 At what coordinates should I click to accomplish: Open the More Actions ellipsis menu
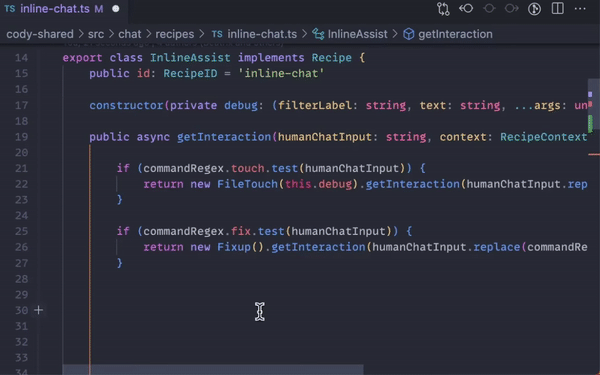click(x=580, y=8)
